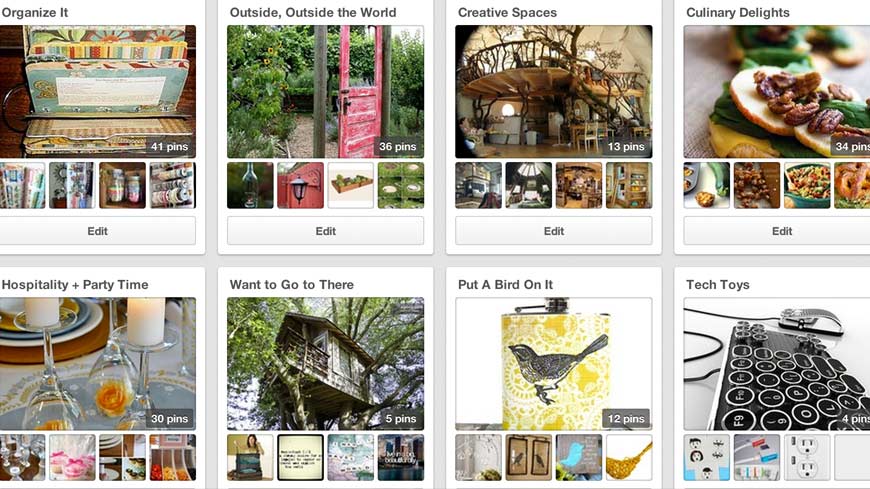Click Edit button under Creative Spaces board
This screenshot has width=870, height=489.
click(554, 231)
